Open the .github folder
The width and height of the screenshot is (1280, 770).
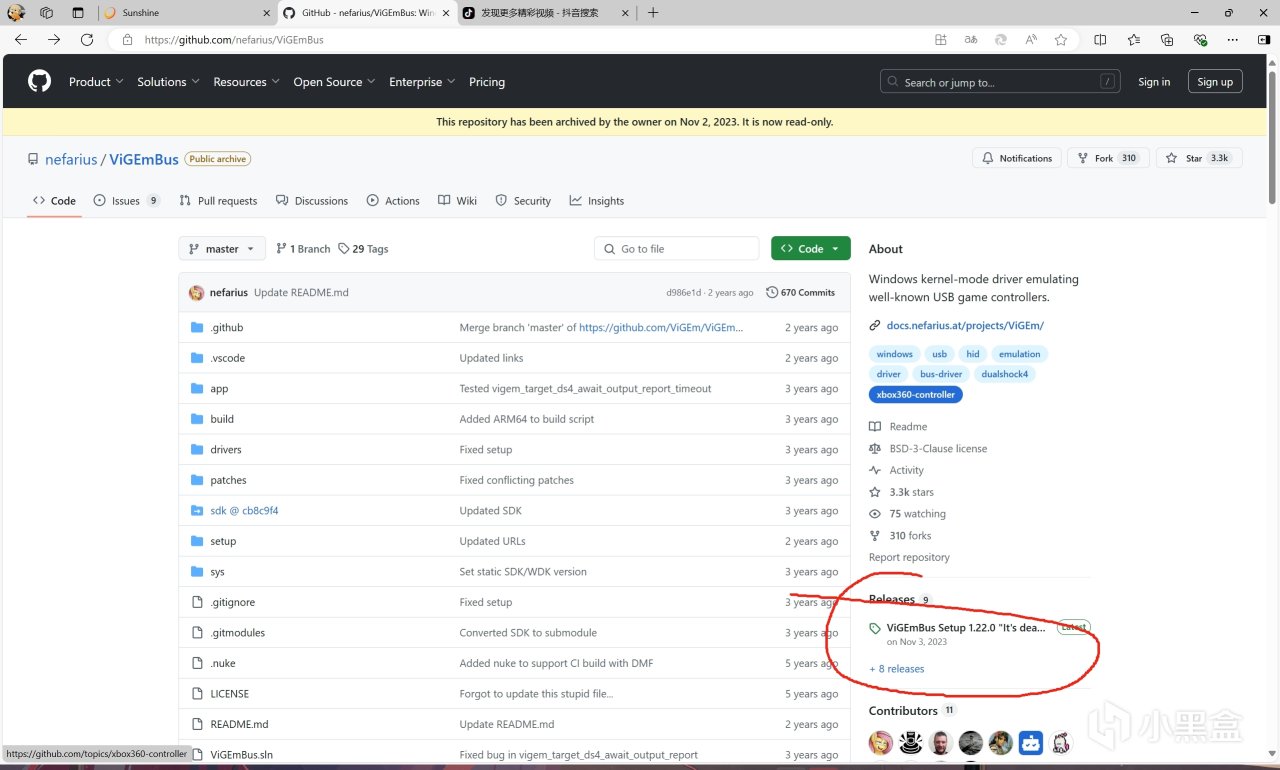[x=227, y=328]
